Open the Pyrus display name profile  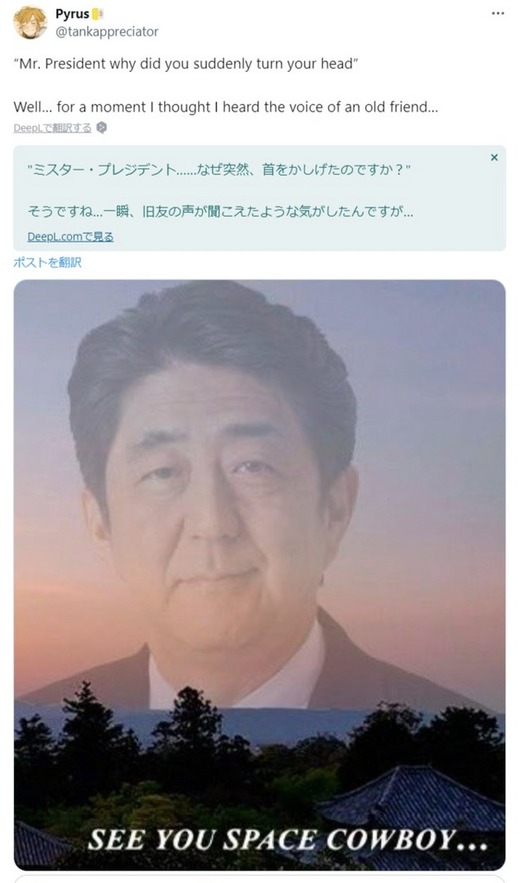(x=73, y=14)
